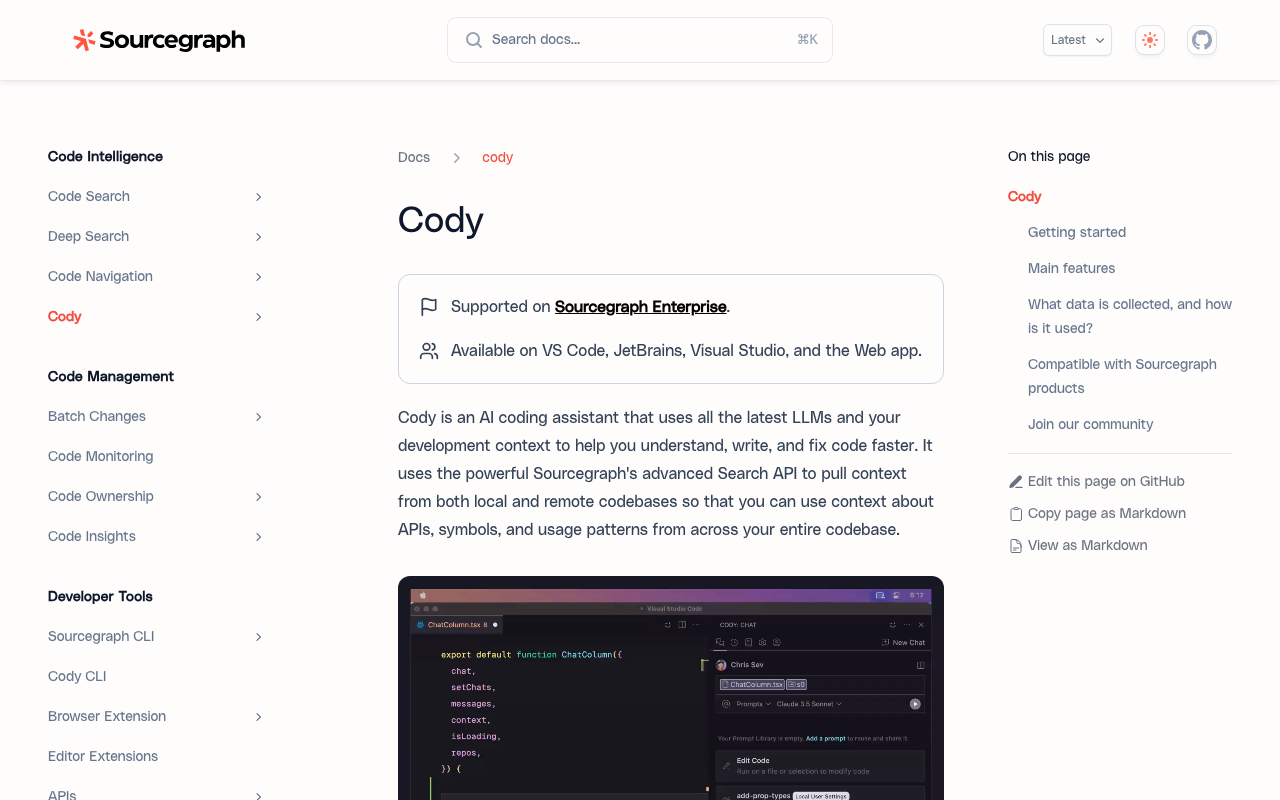Click the users icon beside the availability note
The height and width of the screenshot is (800, 1280).
(428, 350)
